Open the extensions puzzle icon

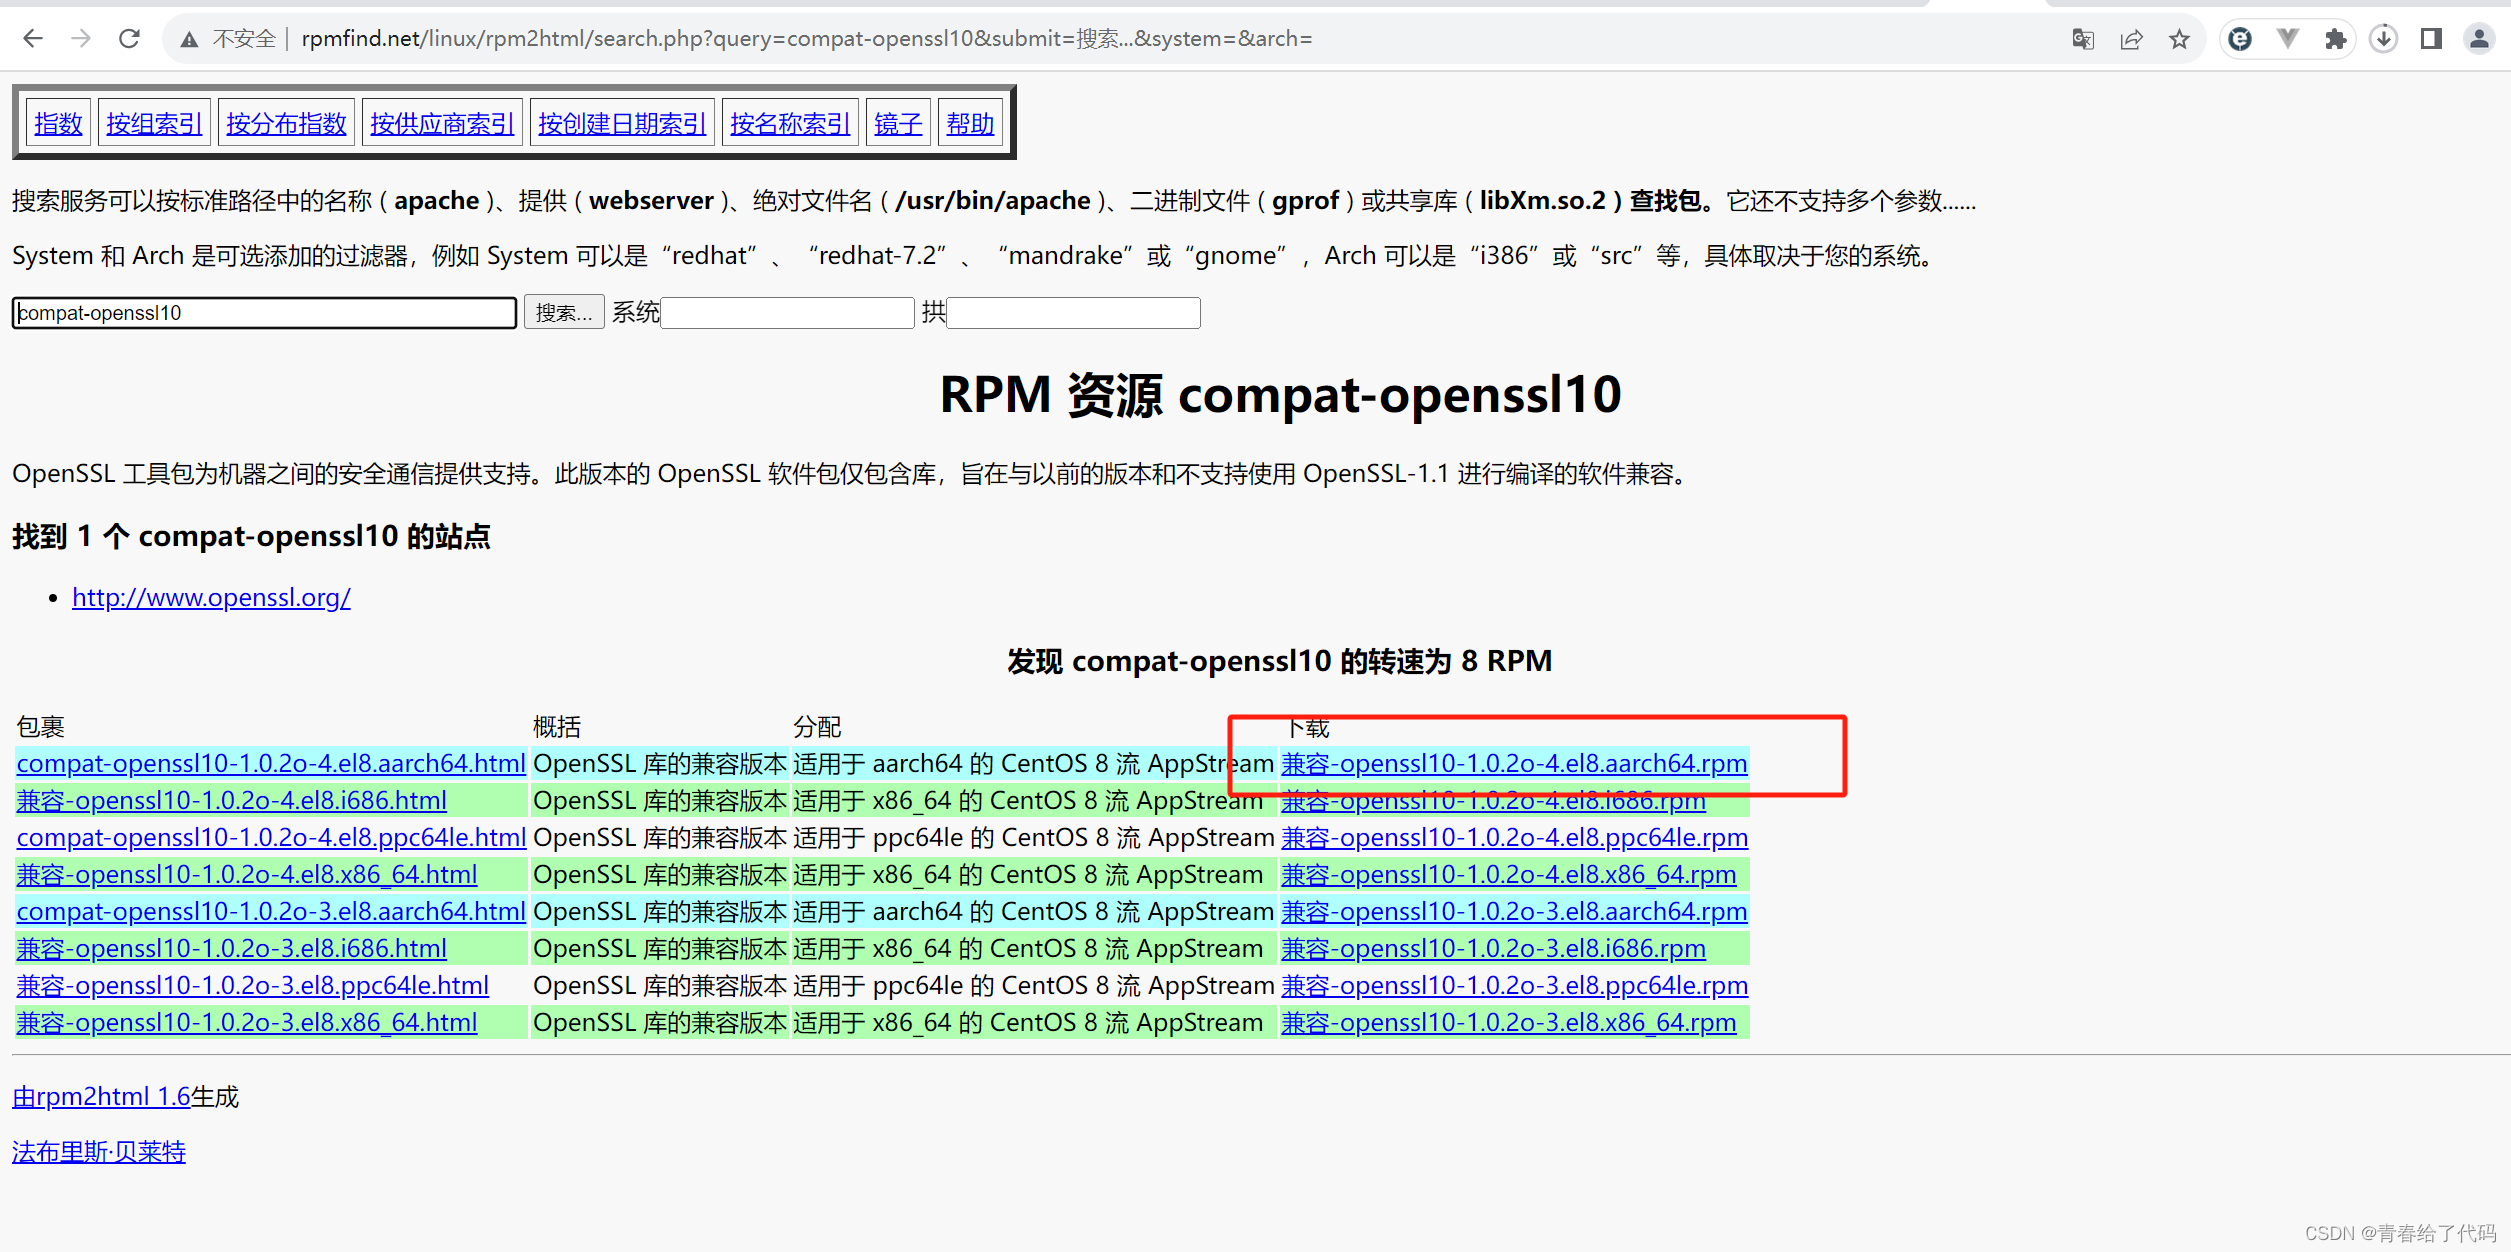[x=2336, y=39]
